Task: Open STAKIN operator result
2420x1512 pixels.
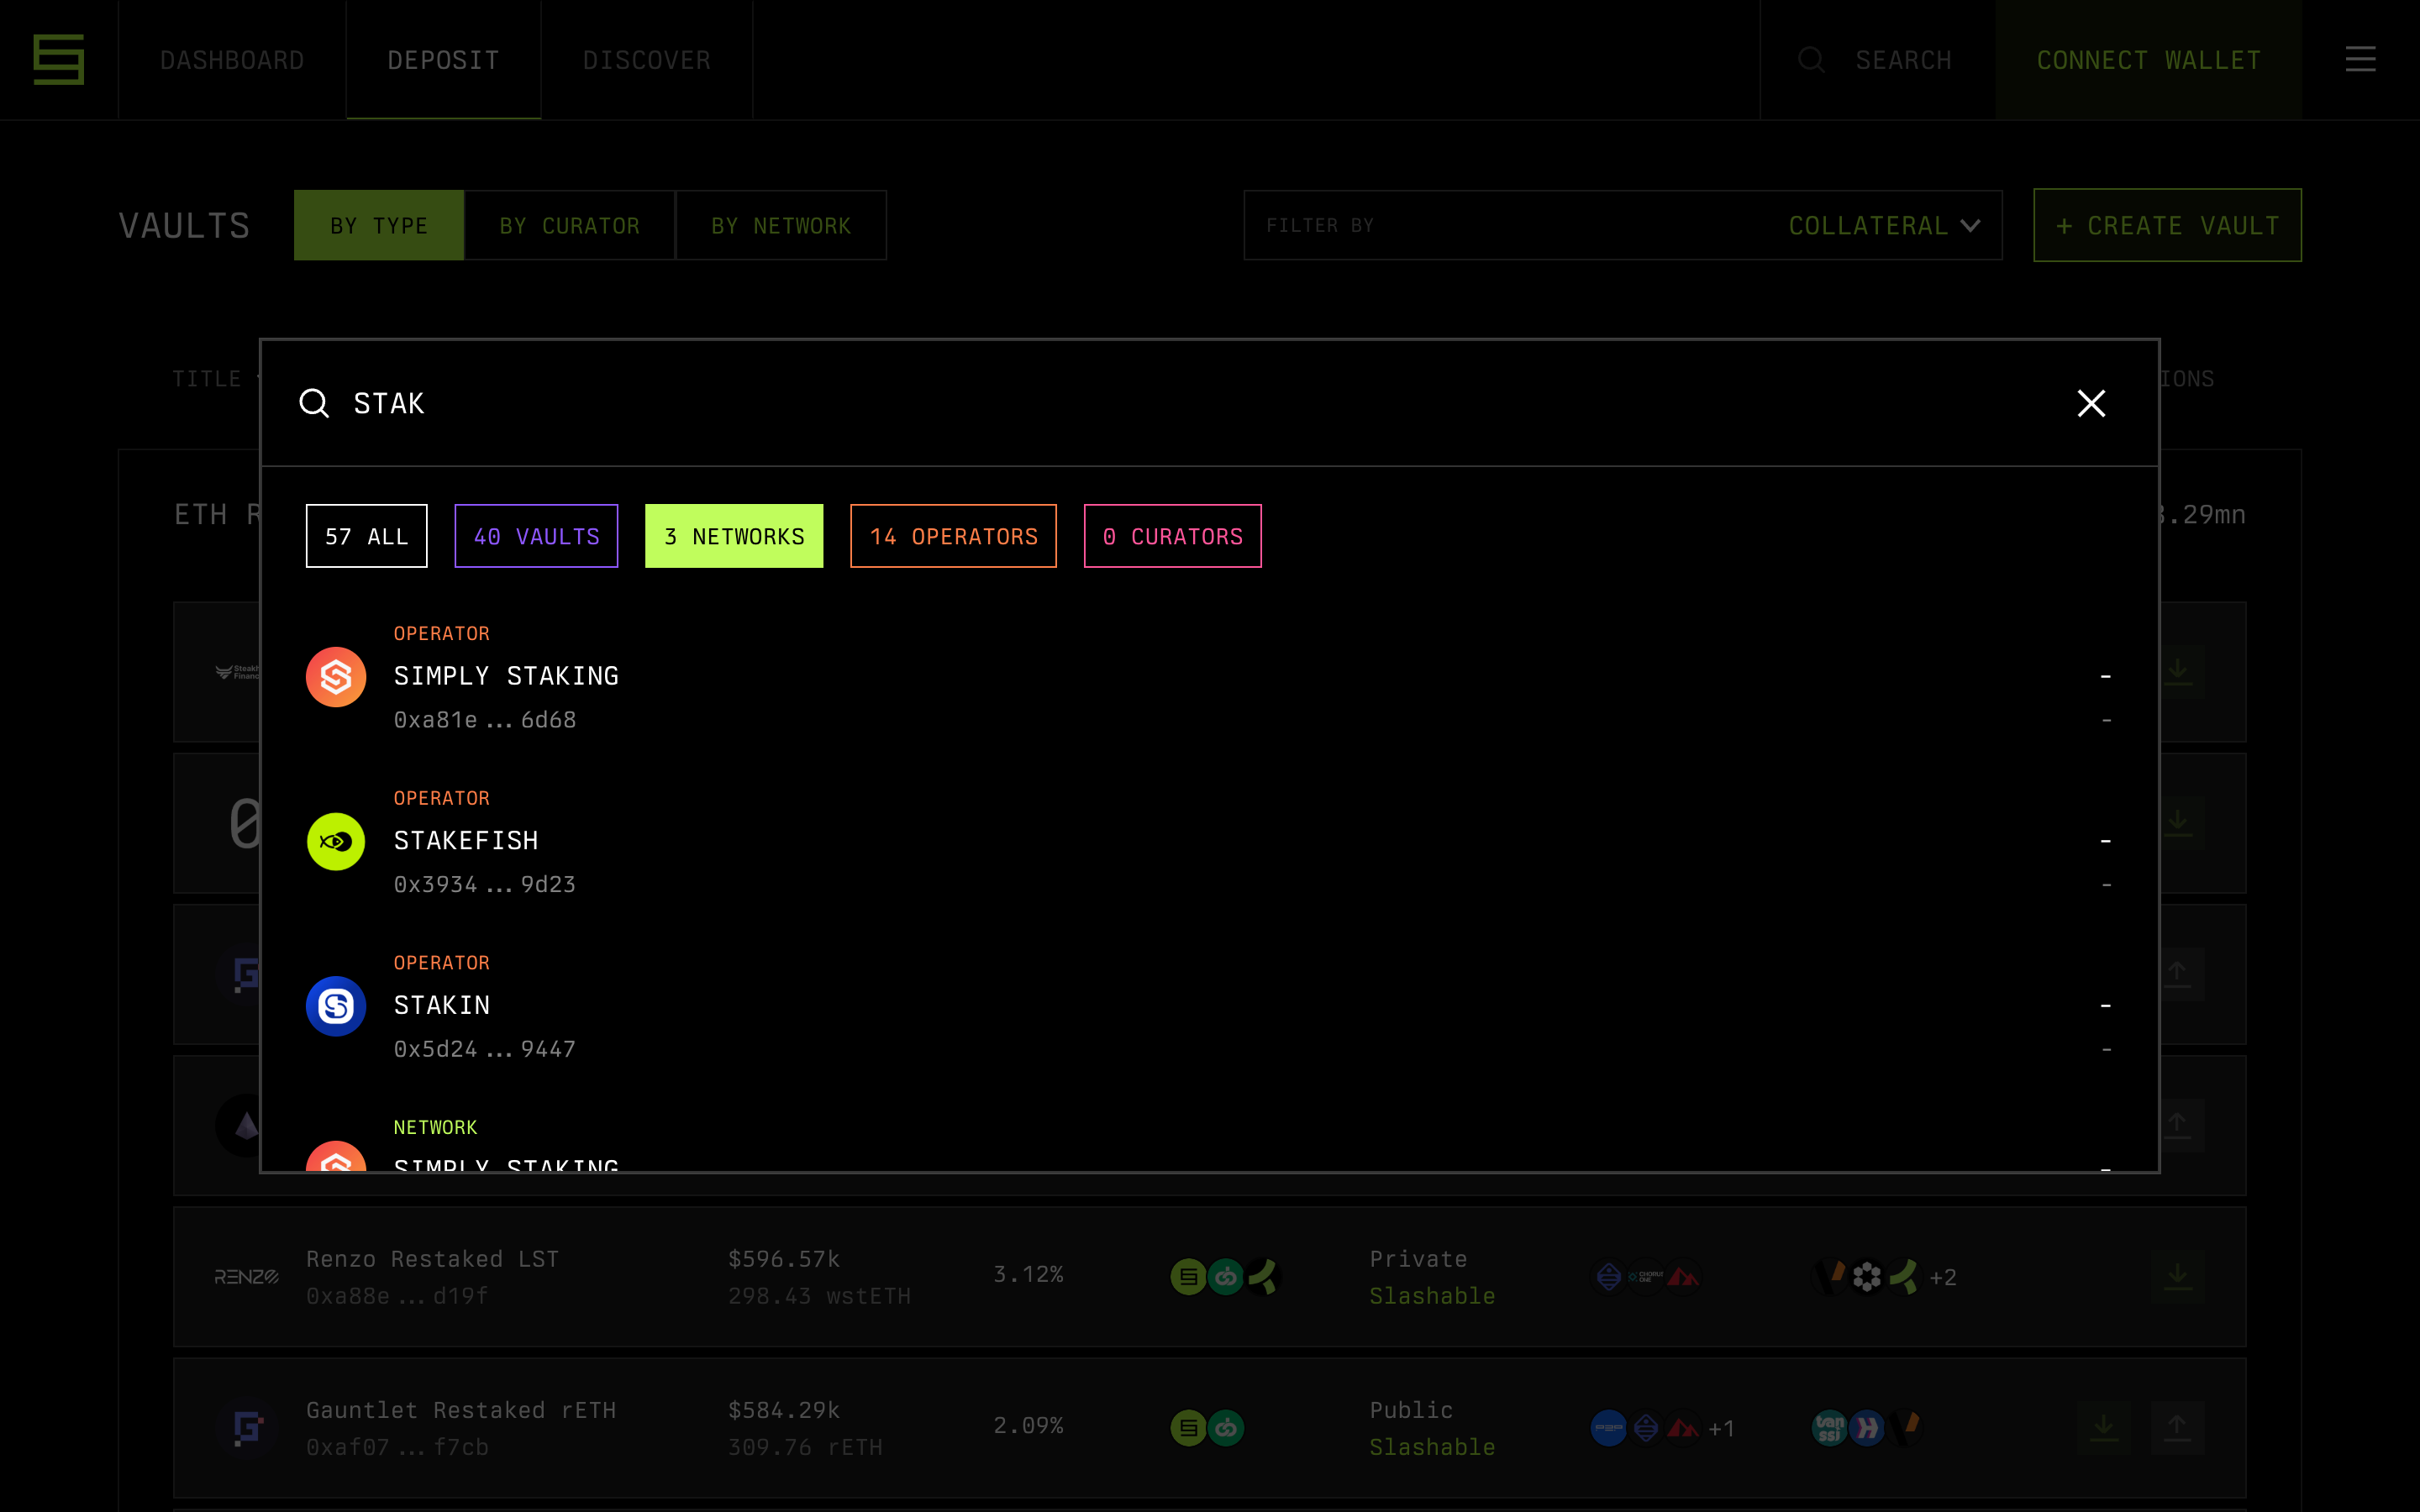Action: tap(442, 1005)
